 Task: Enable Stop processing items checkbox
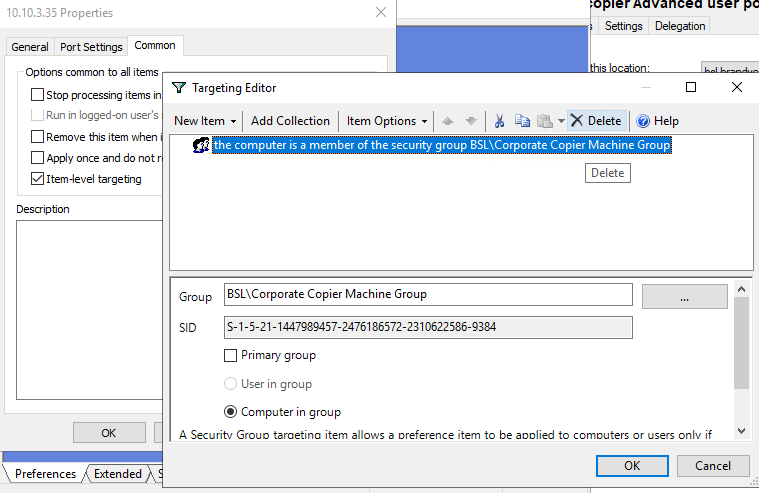point(37,94)
